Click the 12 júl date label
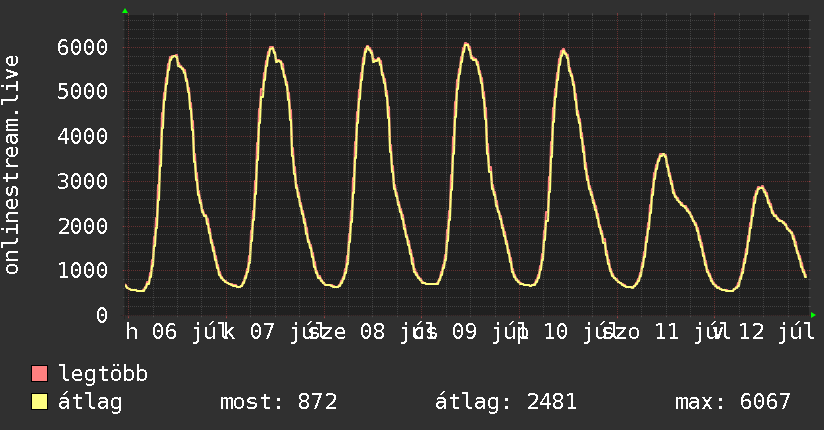This screenshot has height=430, width=824. pyautogui.click(x=777, y=332)
